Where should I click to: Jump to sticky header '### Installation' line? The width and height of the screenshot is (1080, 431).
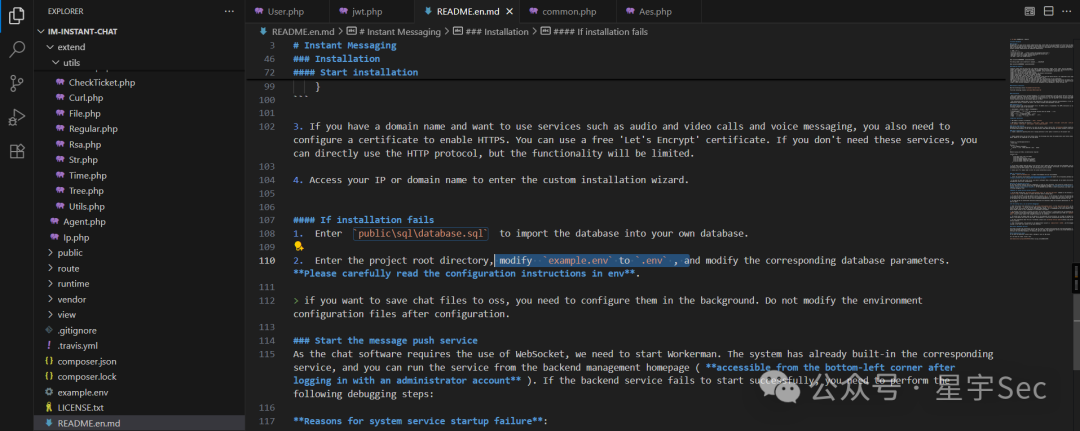(336, 59)
